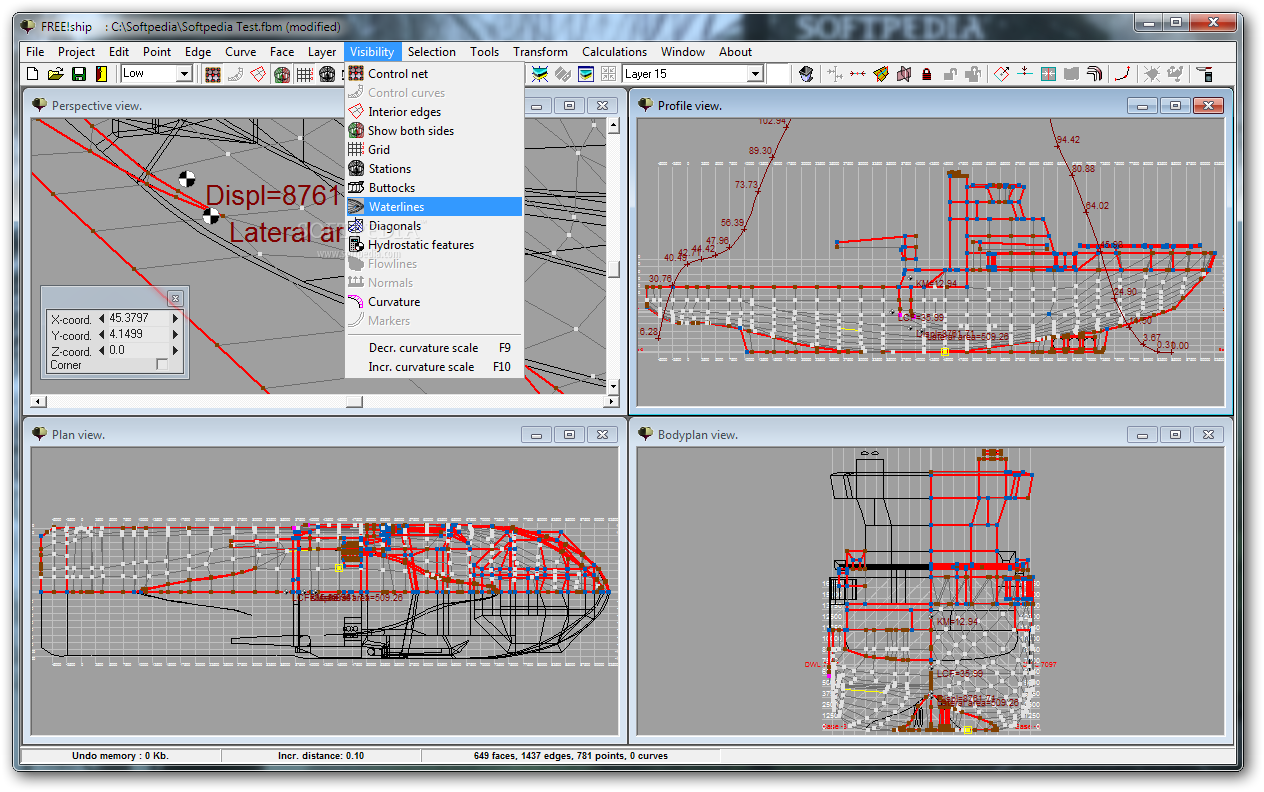
Task: Click the red curve line toolbar icon
Action: pos(1123,74)
